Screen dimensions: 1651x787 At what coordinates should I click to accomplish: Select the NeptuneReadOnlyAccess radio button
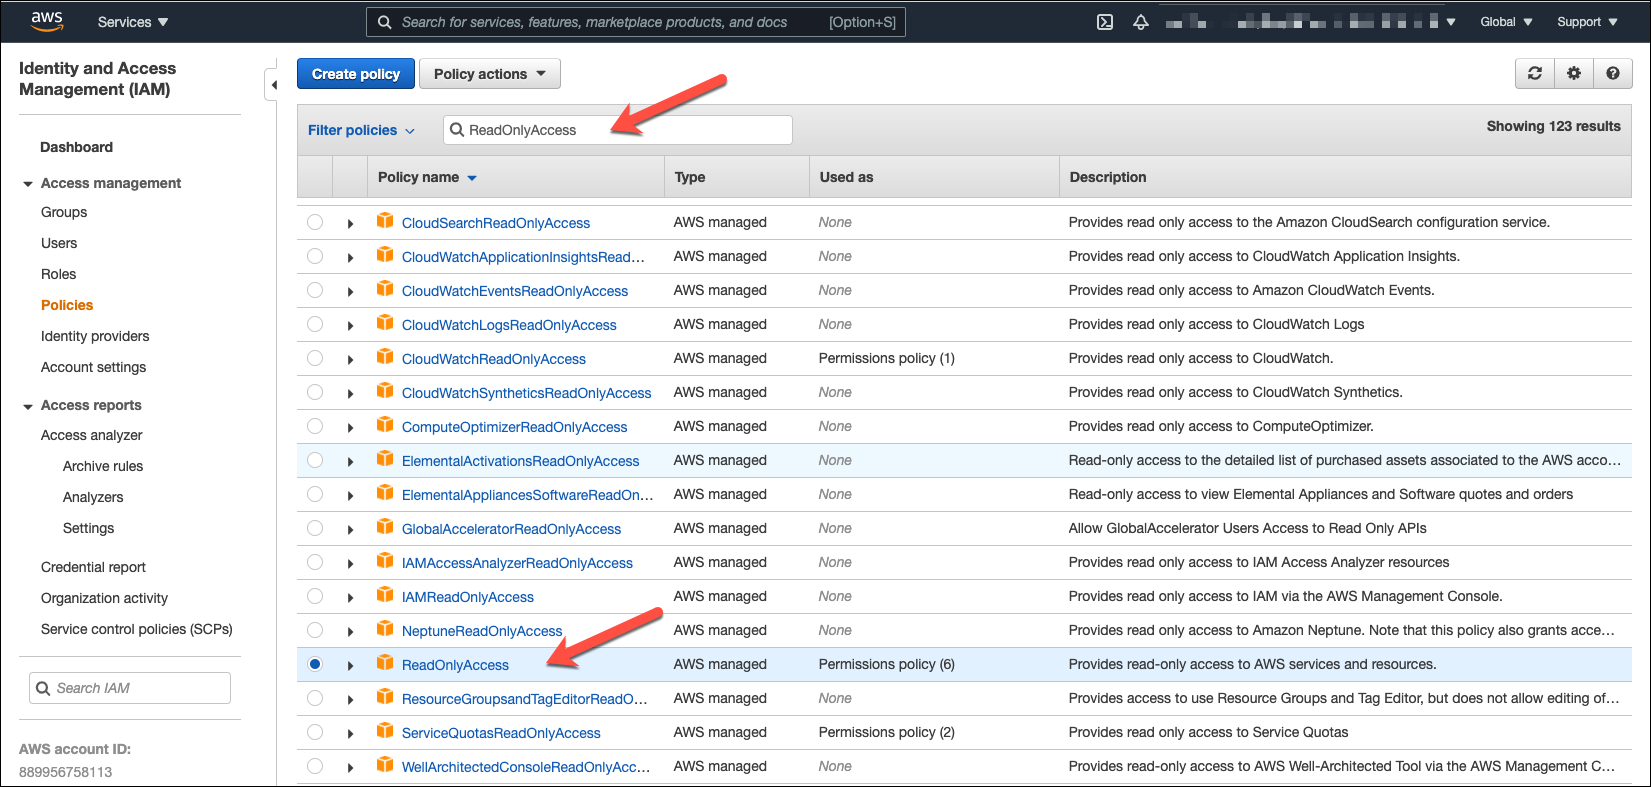tap(315, 630)
